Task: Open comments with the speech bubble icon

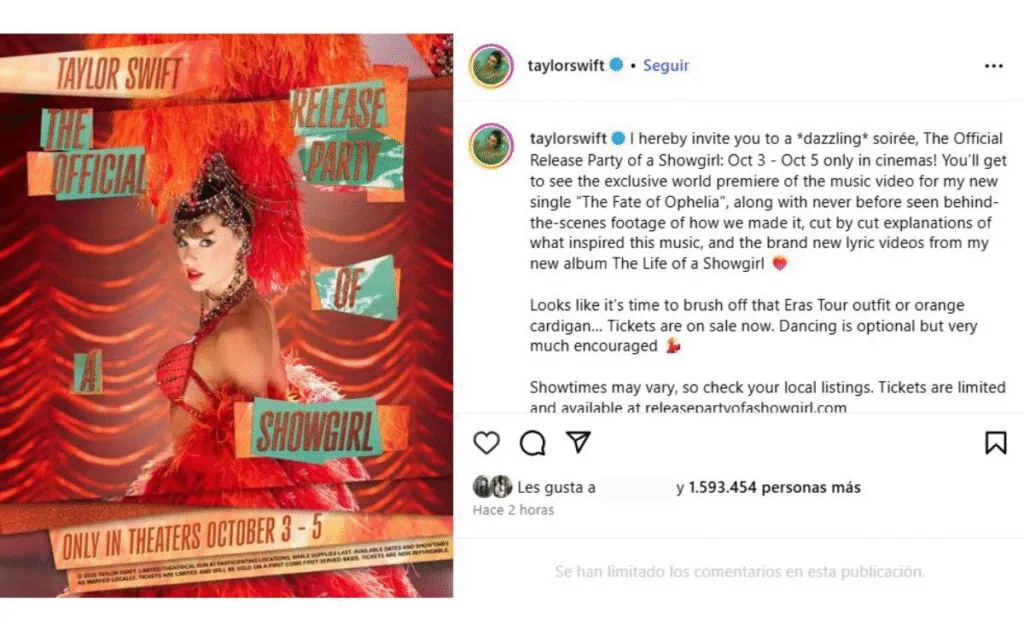Action: [x=532, y=443]
